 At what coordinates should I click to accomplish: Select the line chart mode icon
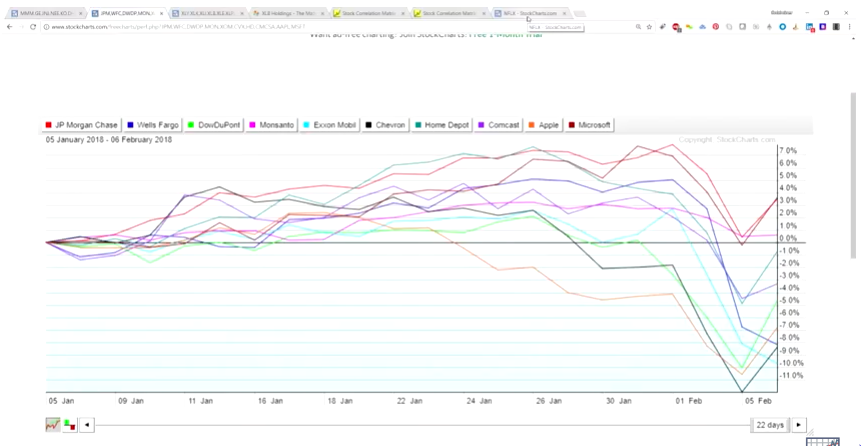pos(53,425)
